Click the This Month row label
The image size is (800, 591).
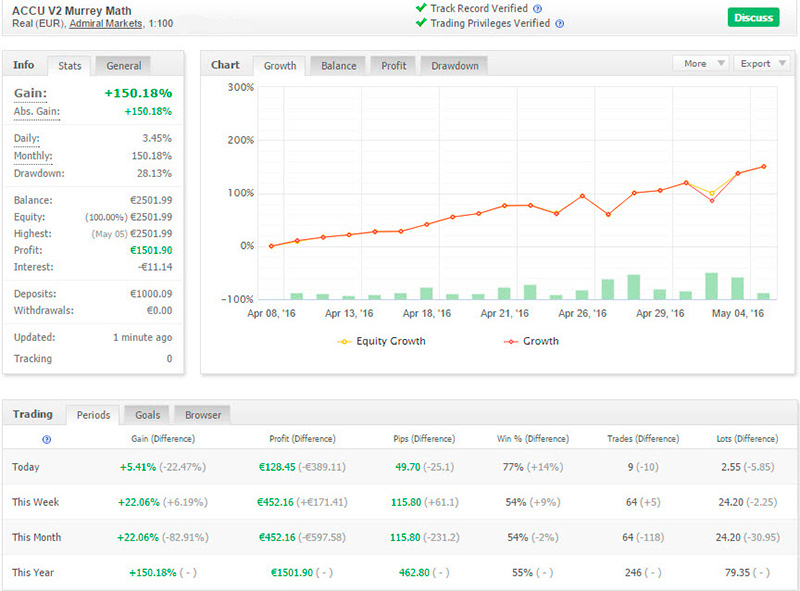coord(36,537)
